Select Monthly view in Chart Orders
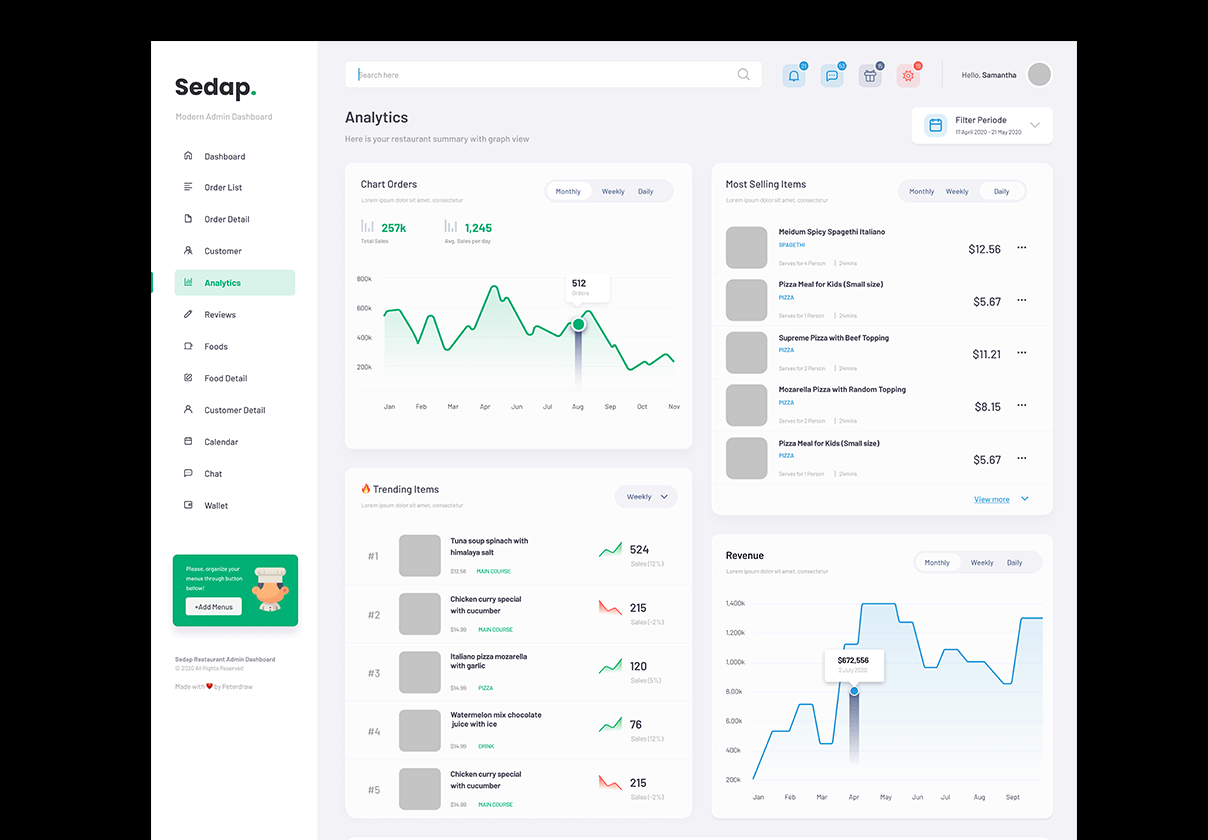 [568, 191]
